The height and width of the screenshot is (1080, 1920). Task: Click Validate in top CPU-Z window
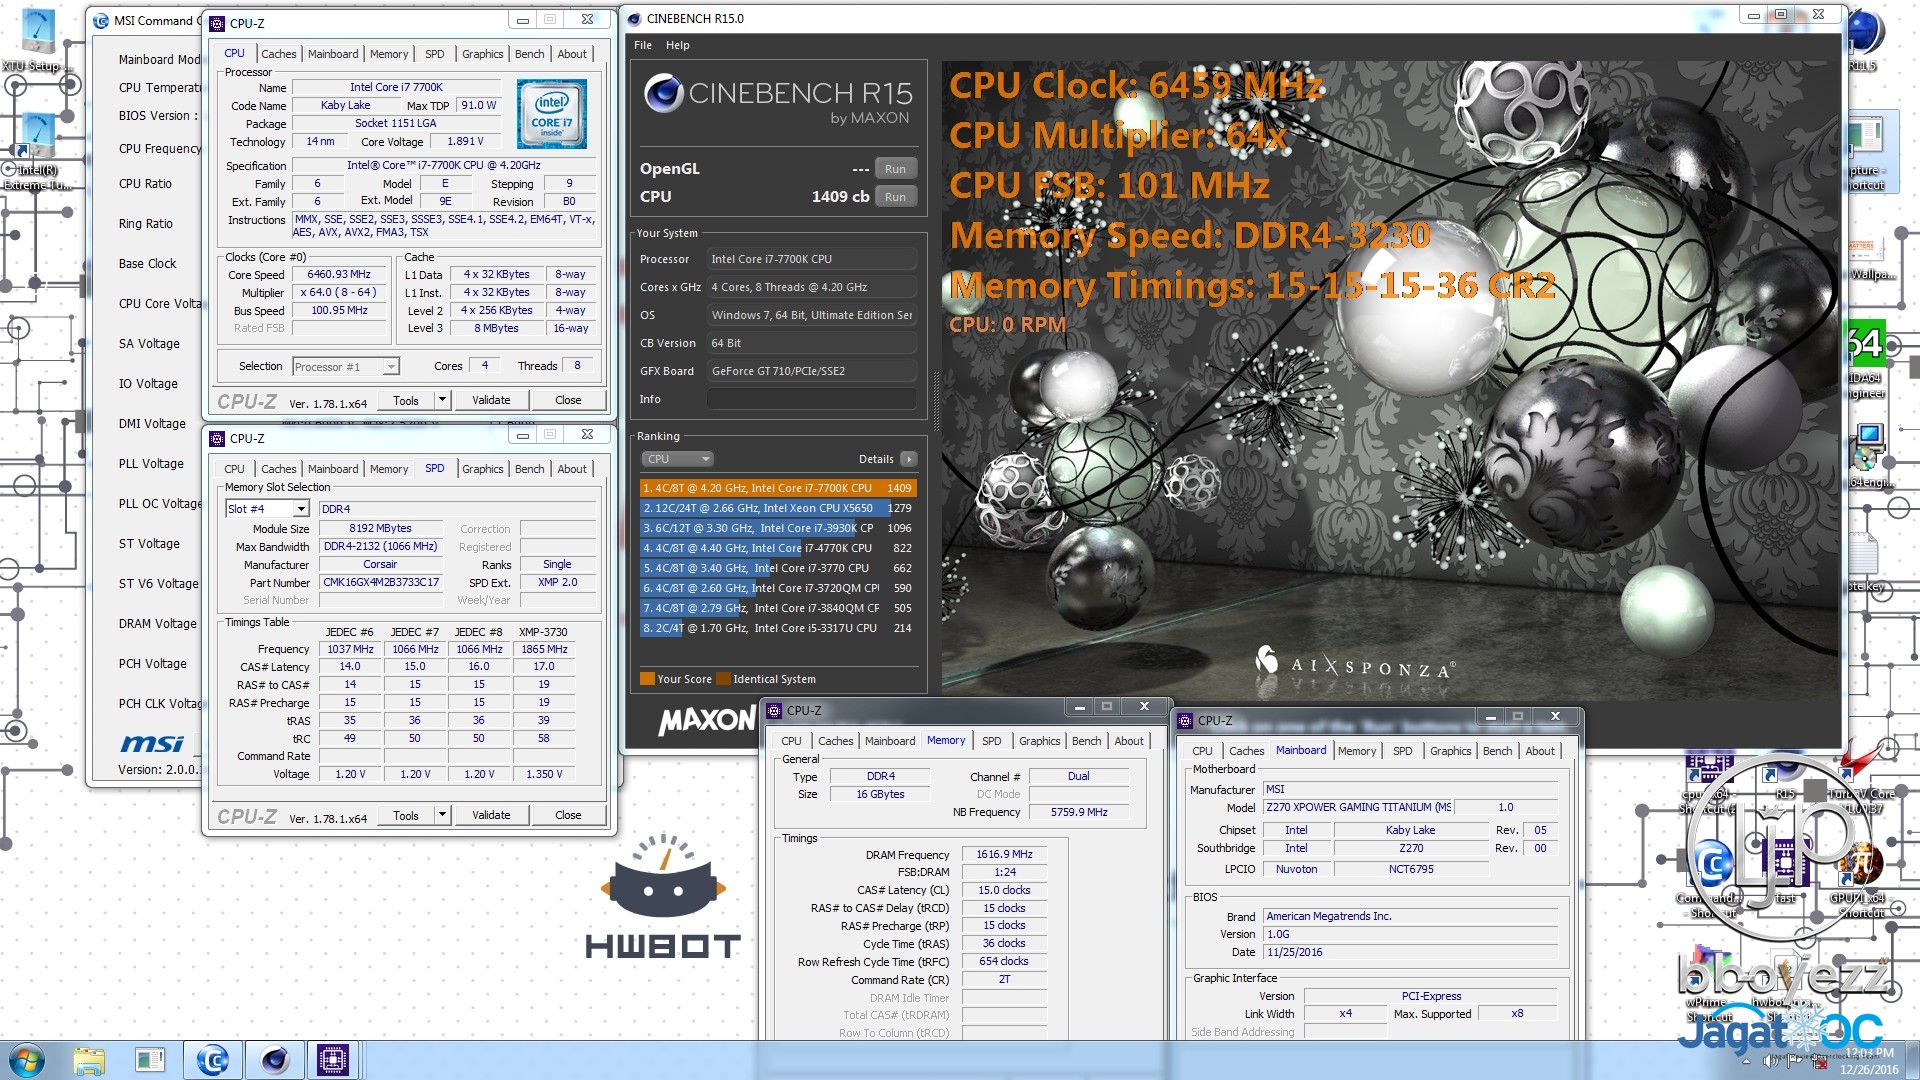491,400
